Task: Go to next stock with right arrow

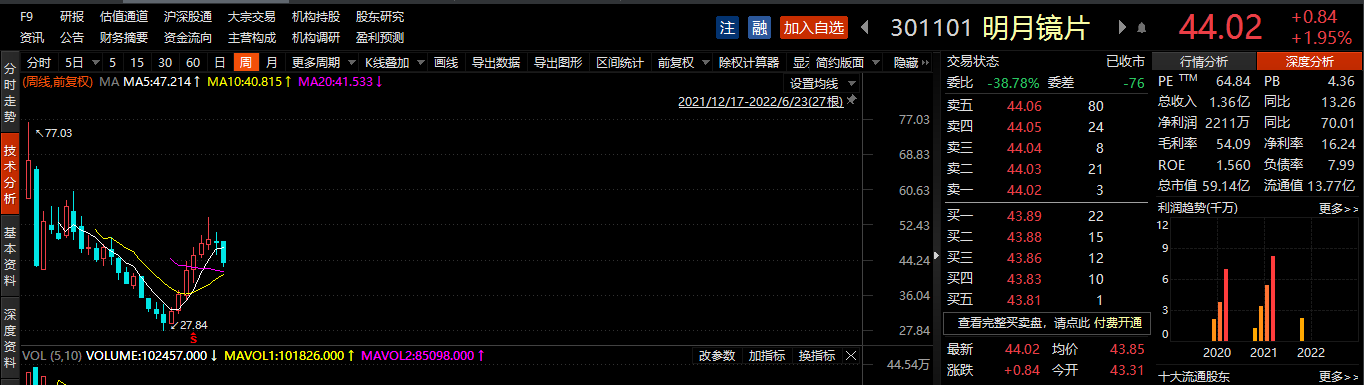Action: 1121,28
